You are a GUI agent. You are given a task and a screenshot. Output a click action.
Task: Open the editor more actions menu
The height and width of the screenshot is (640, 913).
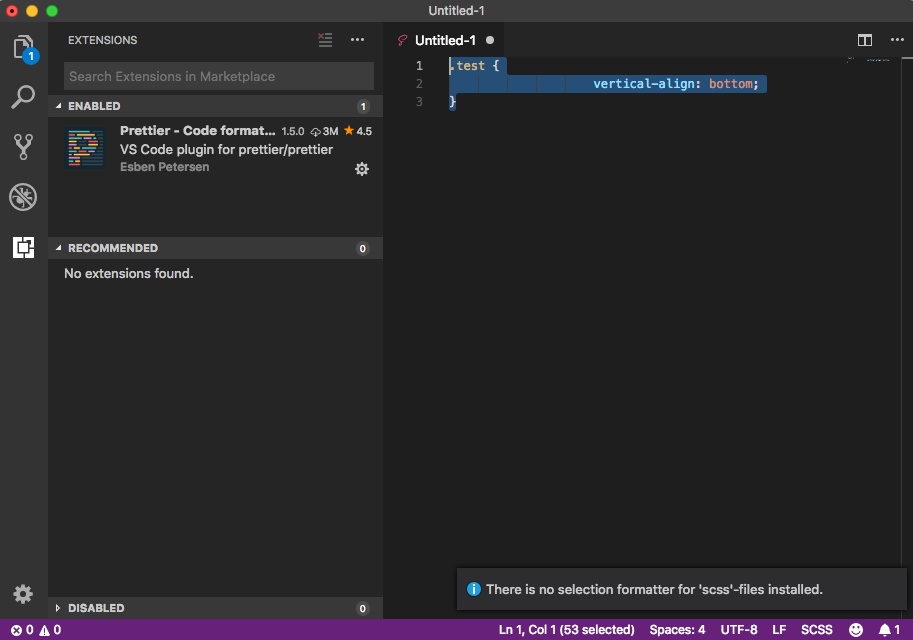(x=896, y=40)
